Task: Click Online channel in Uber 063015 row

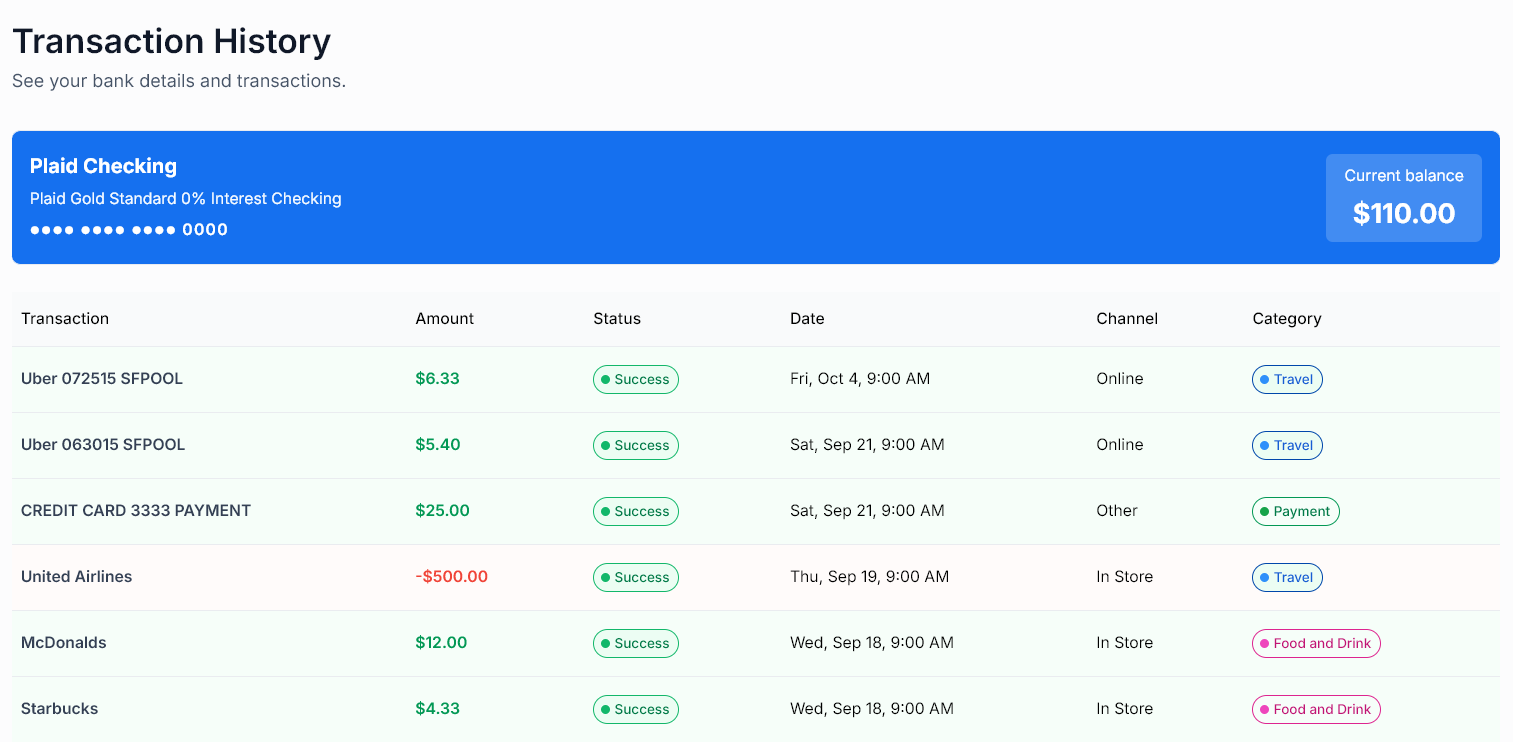Action: click(x=1119, y=445)
